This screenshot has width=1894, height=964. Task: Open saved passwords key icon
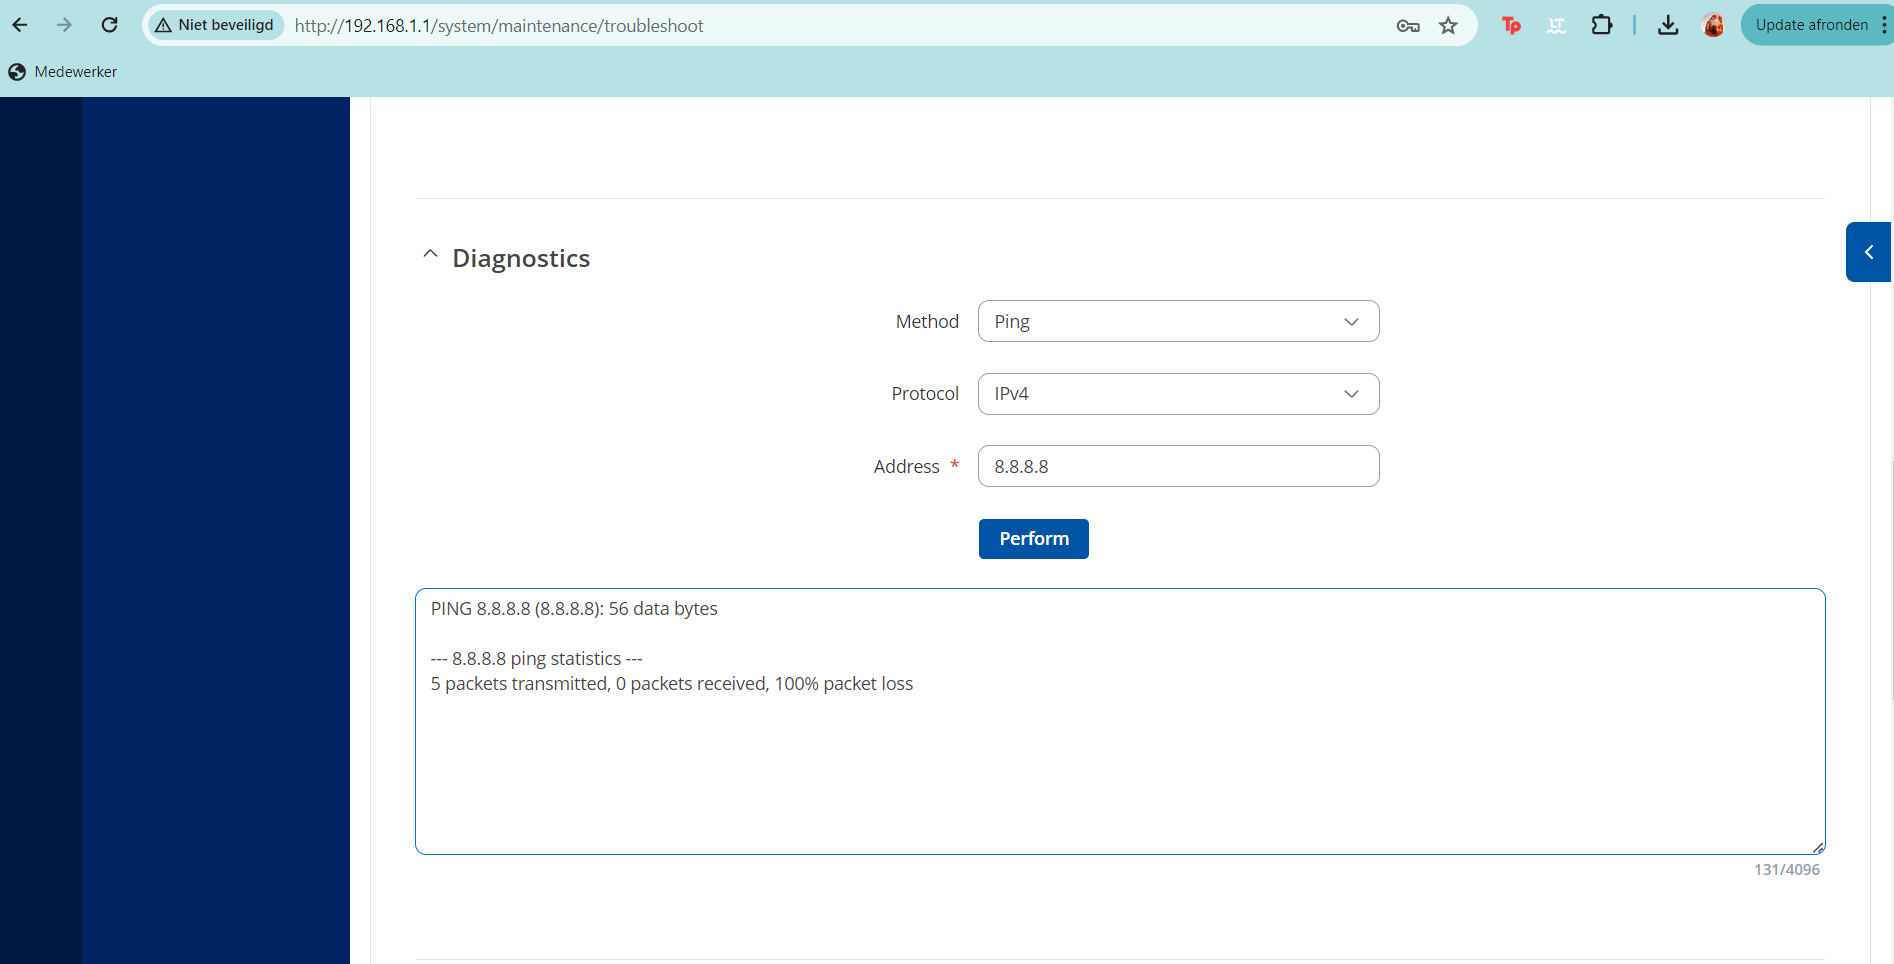click(1408, 26)
